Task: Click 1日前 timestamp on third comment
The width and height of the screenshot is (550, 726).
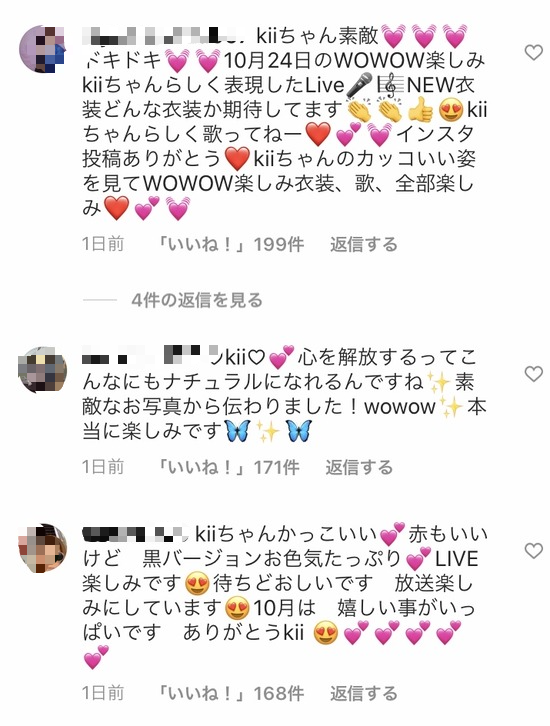Action: click(x=103, y=693)
